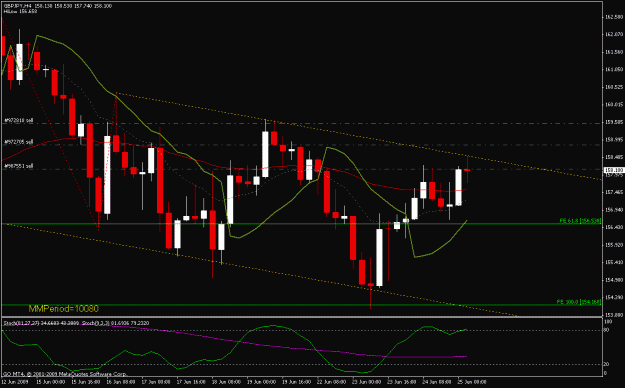Click the 18 Jun time axis label
Screen dimensions: 625x388
[x=226, y=382]
